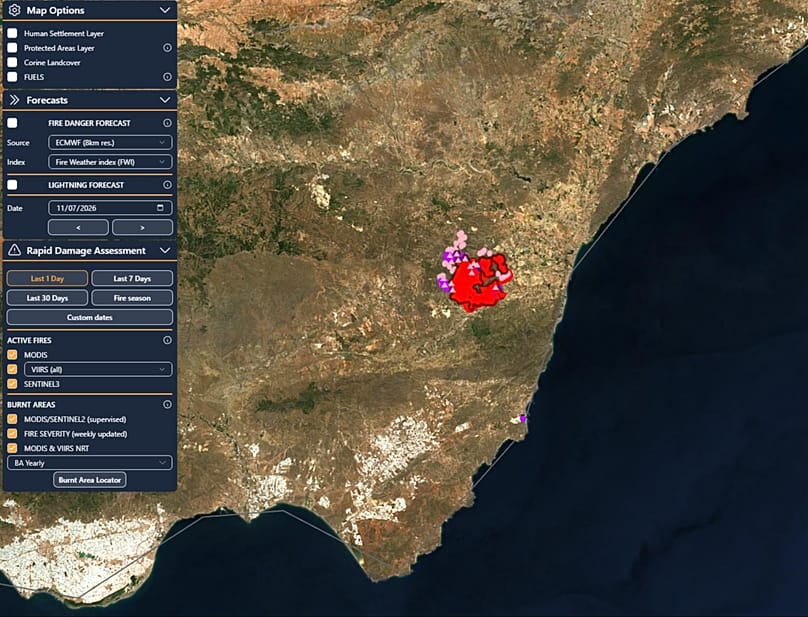Screen dimensions: 808x617
Task: Select Last 30 Days range
Action: pos(47,298)
